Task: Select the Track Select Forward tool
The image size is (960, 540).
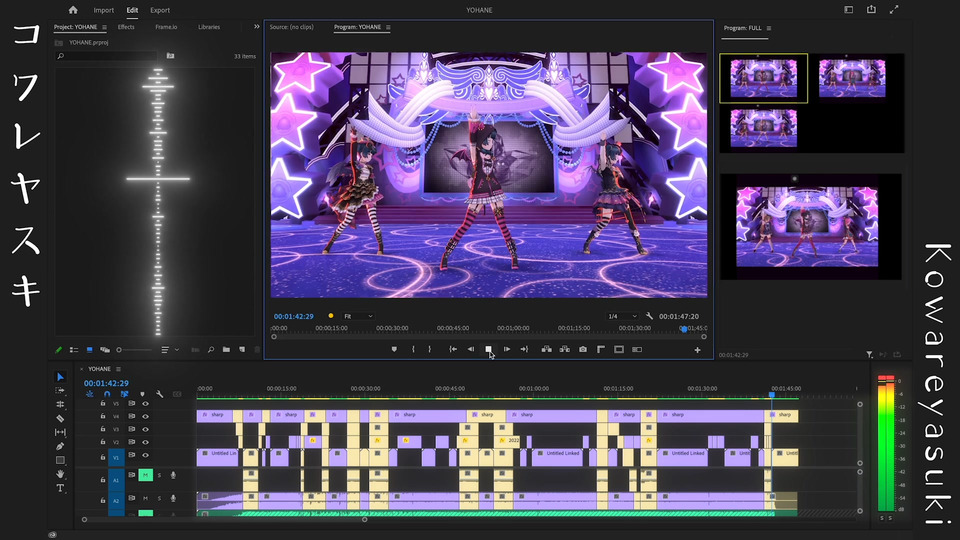Action: pos(60,391)
